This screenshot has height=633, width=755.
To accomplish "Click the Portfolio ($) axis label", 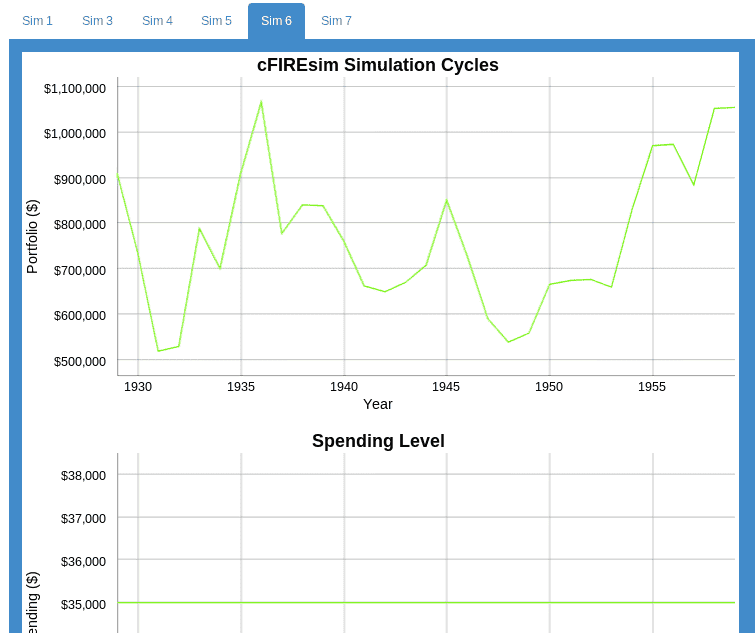I will coord(32,236).
